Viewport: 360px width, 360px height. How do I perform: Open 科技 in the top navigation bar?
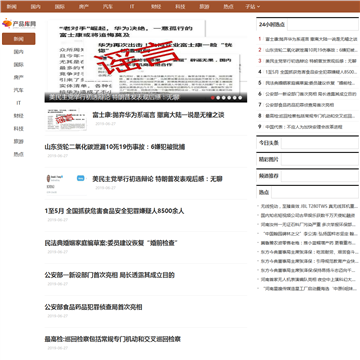pos(180,6)
